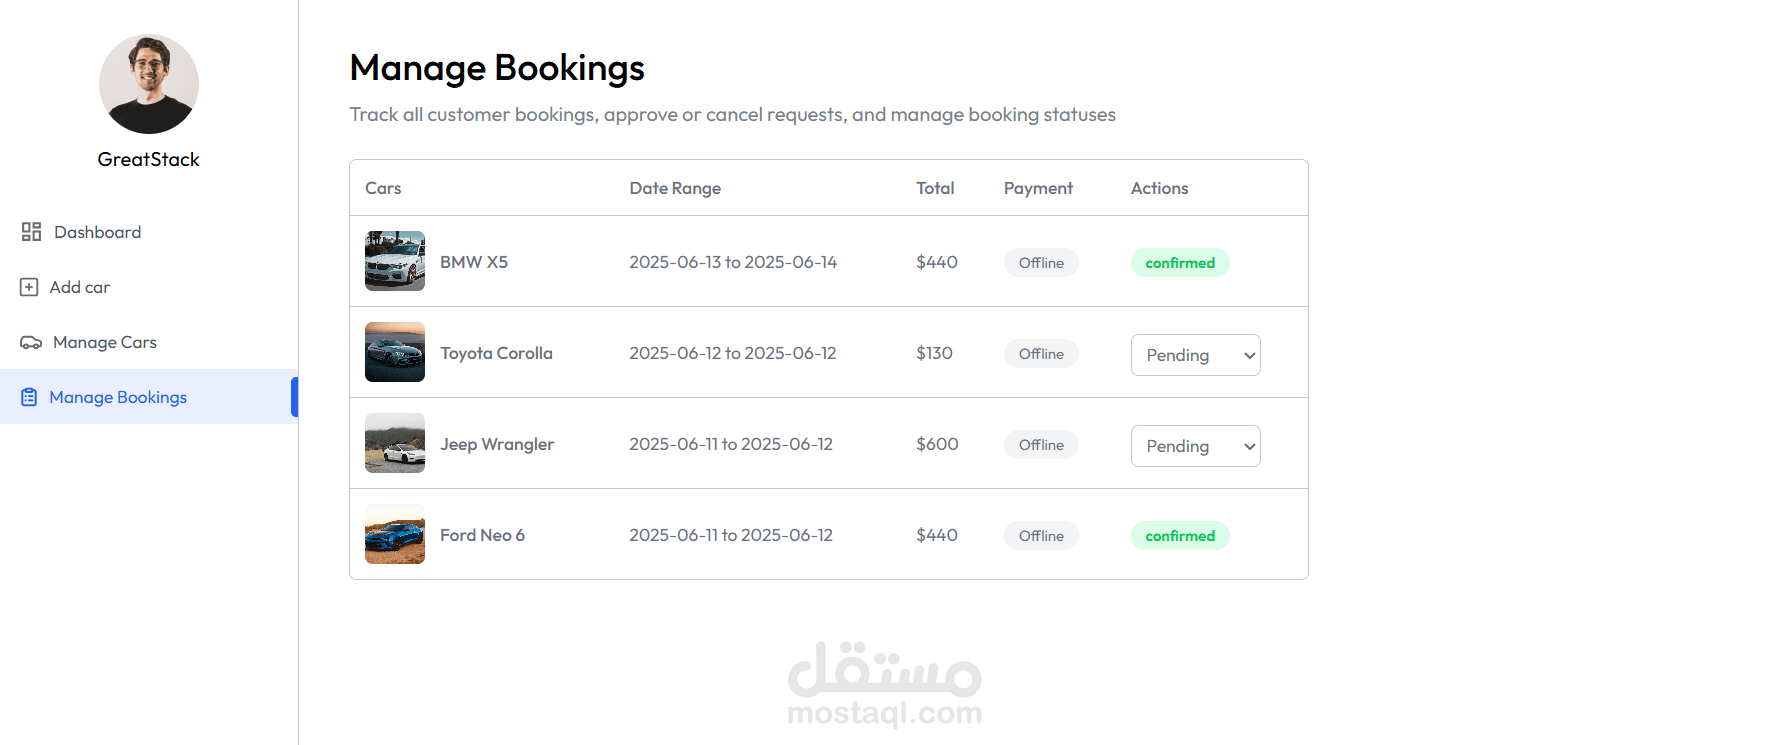Screen dimensions: 1770x745
Task: Click the GreatStack profile avatar
Action: click(x=149, y=84)
